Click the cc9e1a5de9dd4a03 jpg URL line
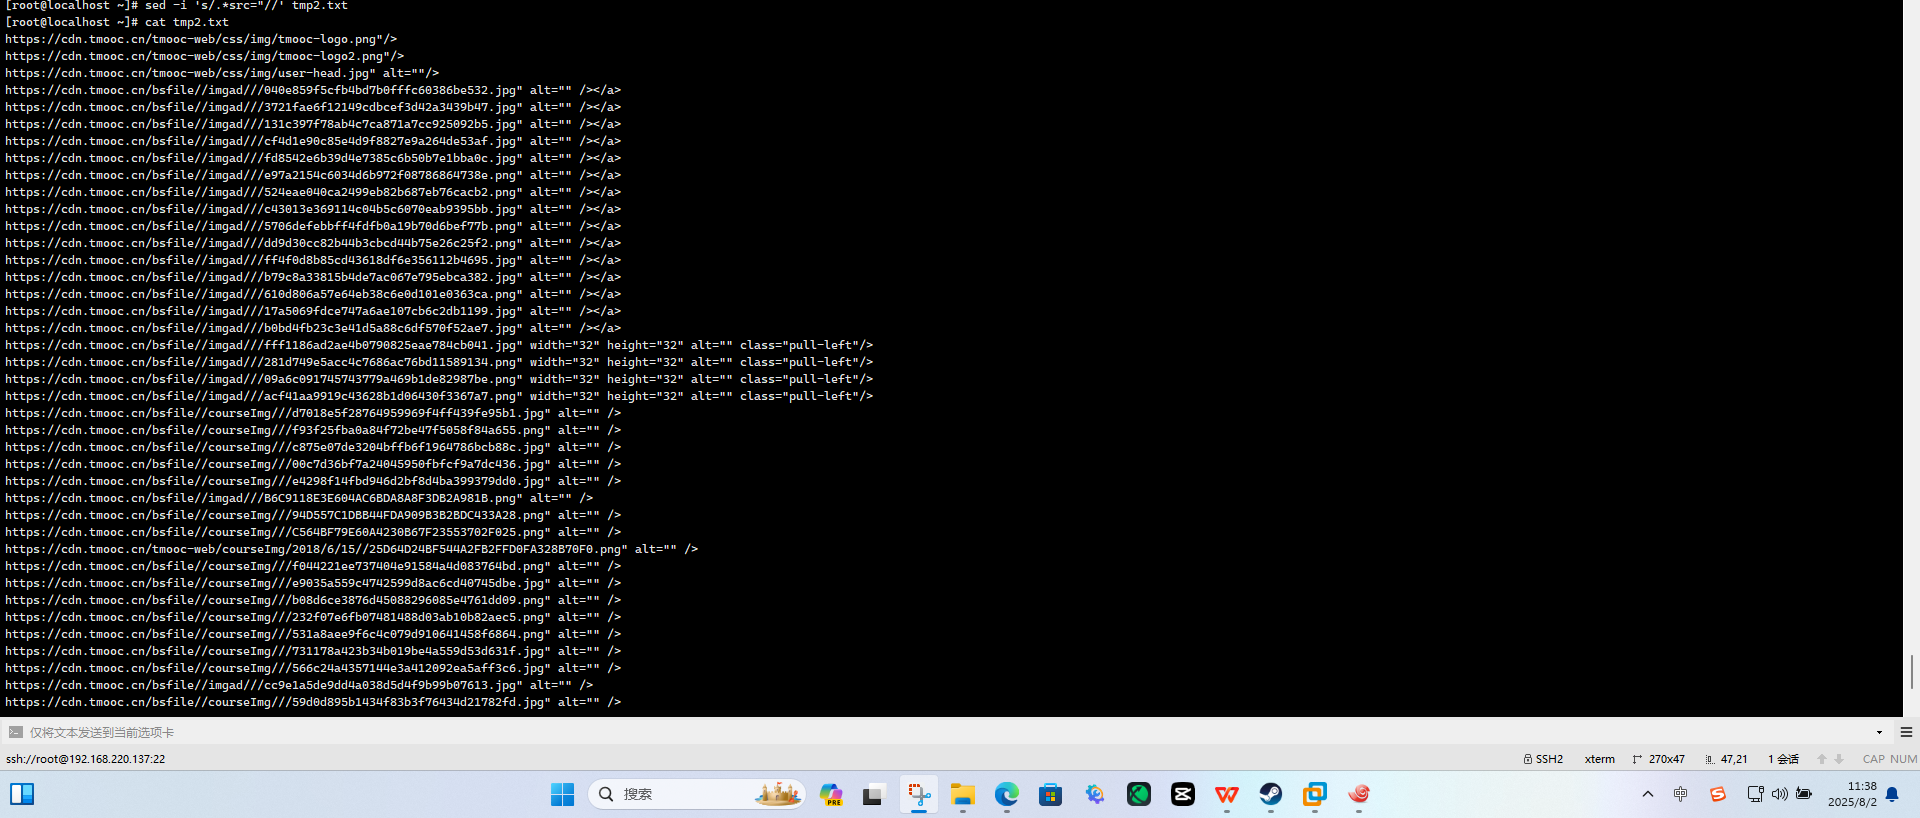1920x818 pixels. tap(299, 685)
